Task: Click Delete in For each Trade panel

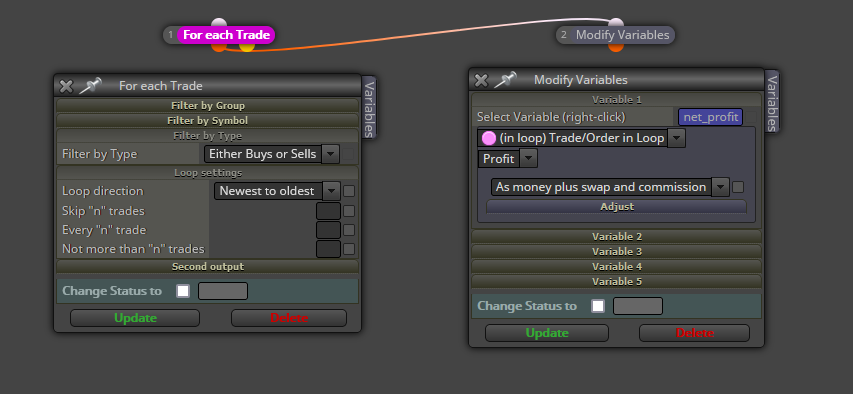Action: tap(289, 318)
